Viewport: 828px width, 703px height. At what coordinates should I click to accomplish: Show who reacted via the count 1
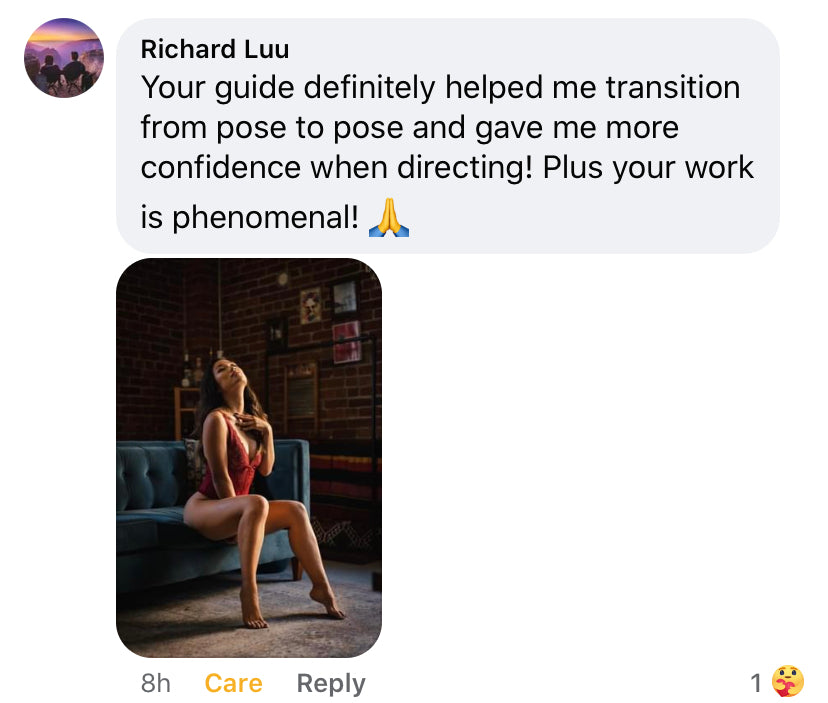(756, 683)
